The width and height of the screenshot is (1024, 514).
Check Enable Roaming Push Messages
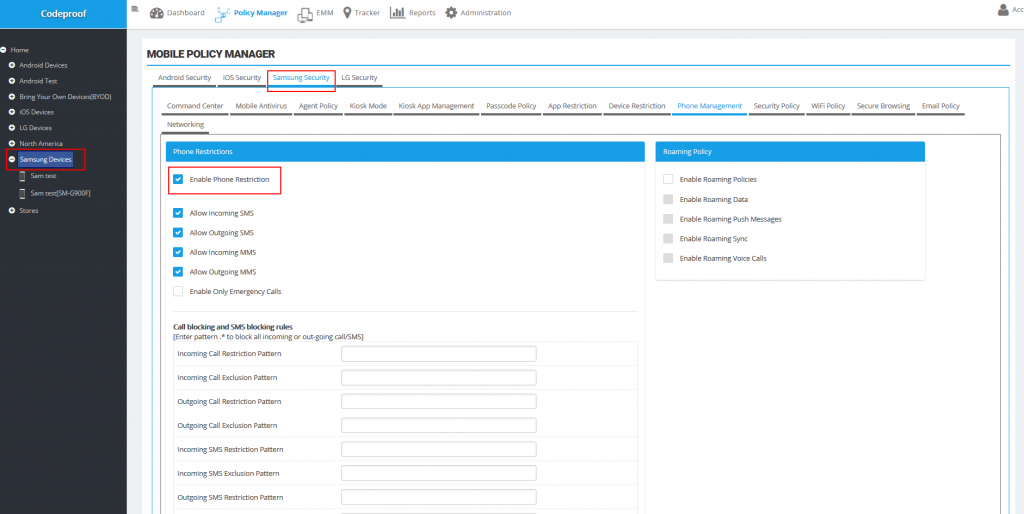[667, 219]
